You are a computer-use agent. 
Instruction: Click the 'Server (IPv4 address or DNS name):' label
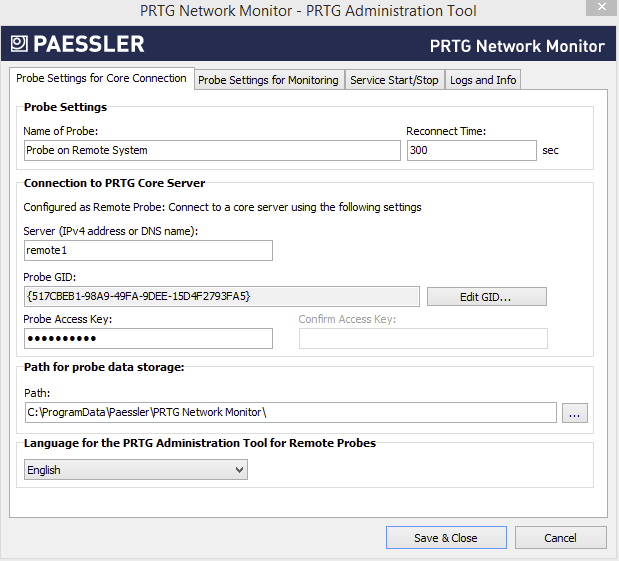(x=111, y=231)
